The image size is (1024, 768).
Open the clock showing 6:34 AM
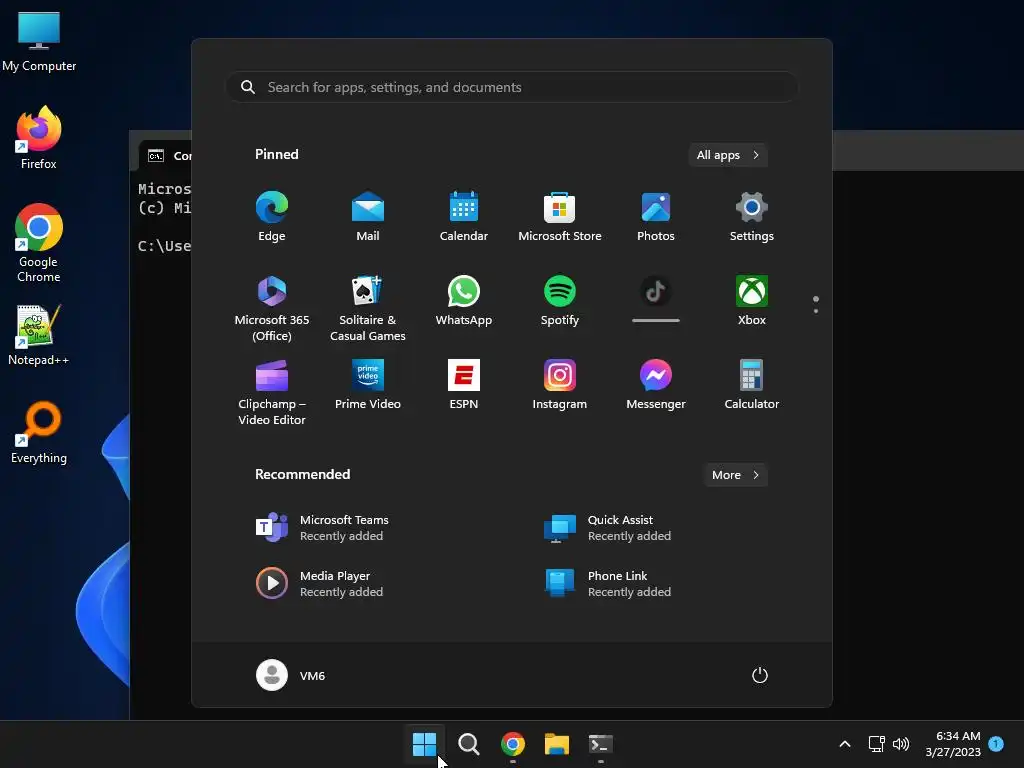[x=953, y=744]
